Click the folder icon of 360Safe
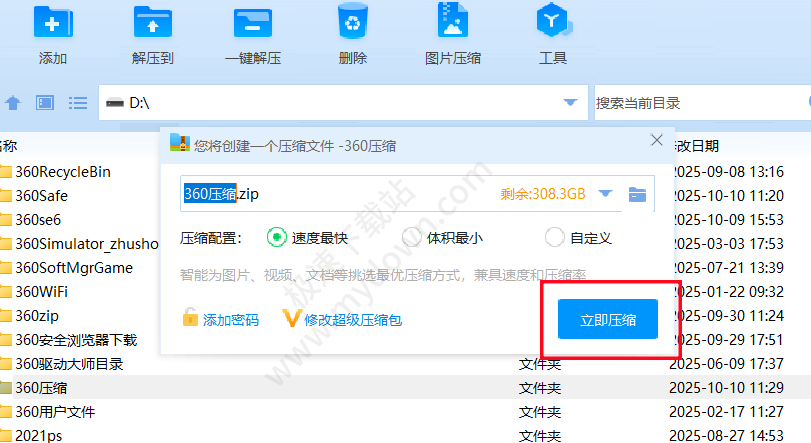This screenshot has height=443, width=811. [x=5, y=195]
